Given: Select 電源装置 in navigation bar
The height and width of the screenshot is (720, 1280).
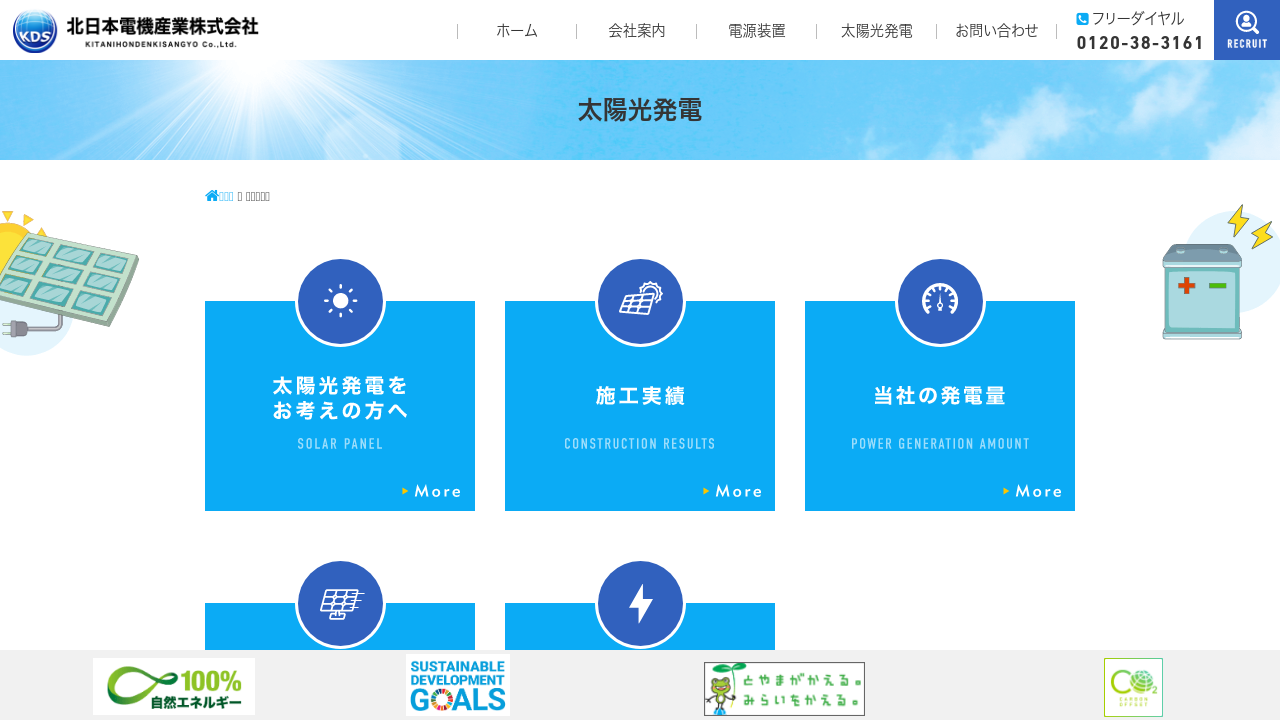Looking at the screenshot, I should click(x=757, y=31).
